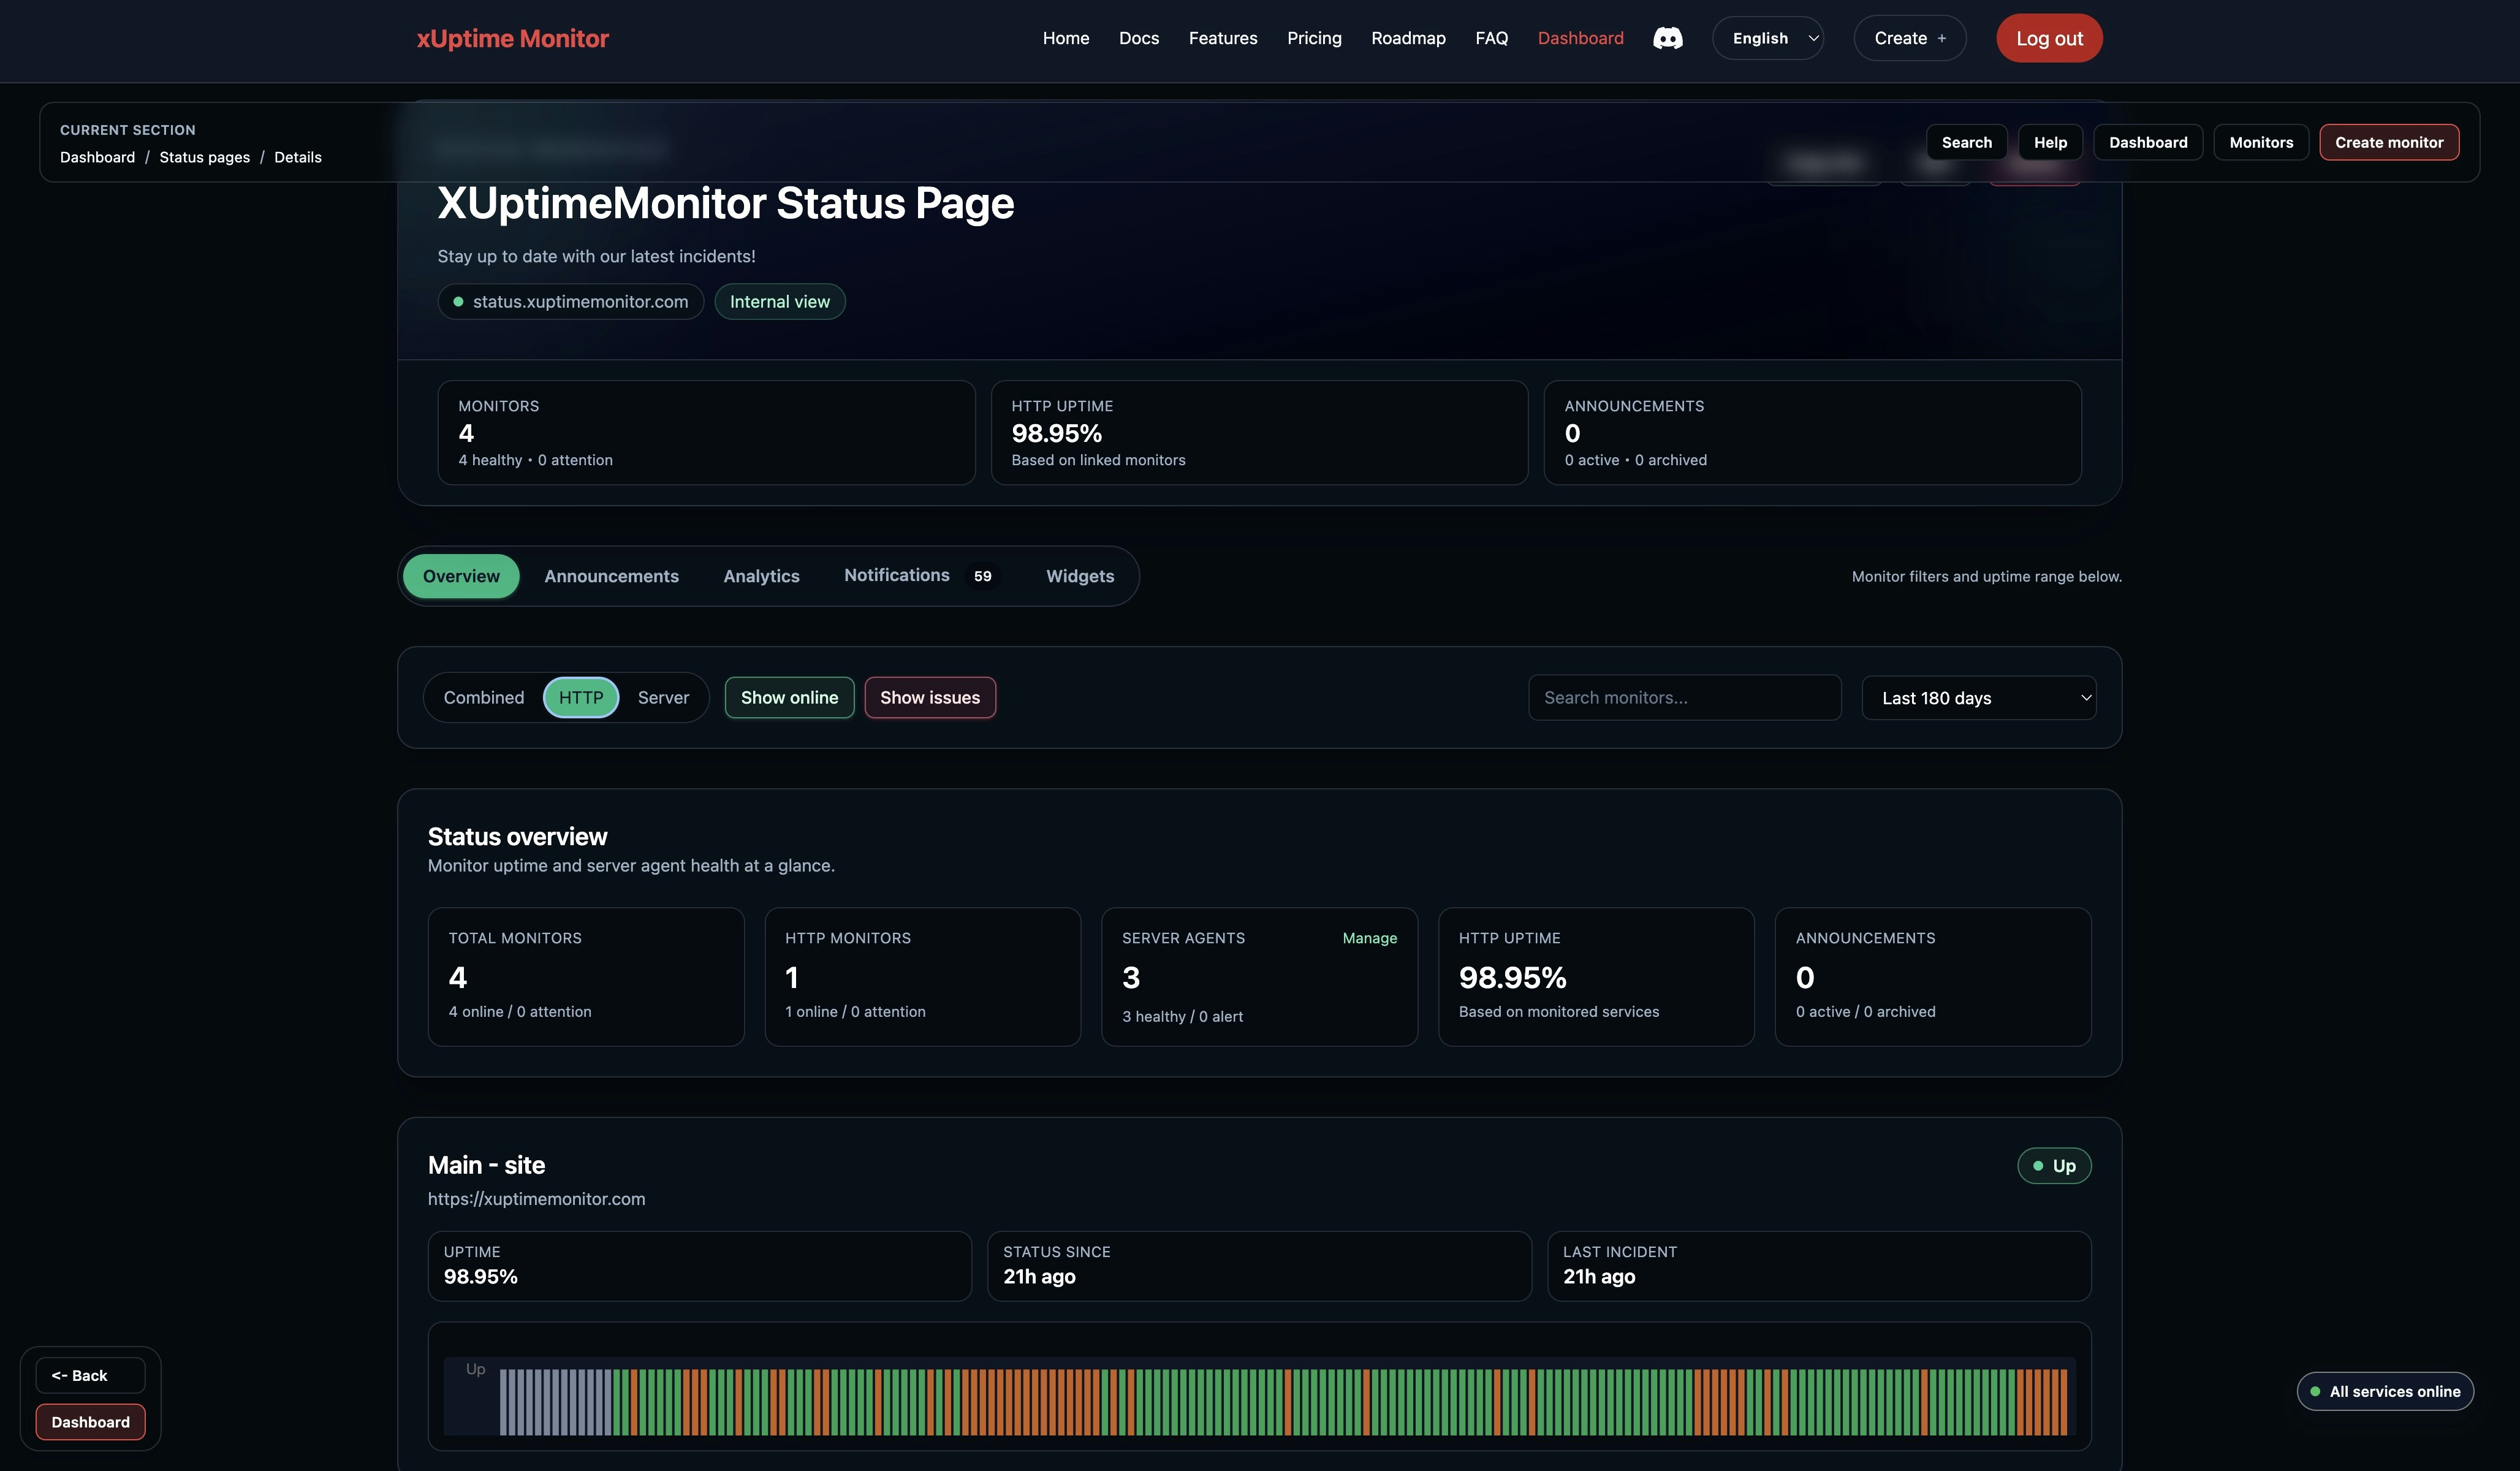Click the top Announcements summary card
Image resolution: width=2520 pixels, height=1471 pixels.
pos(1812,433)
